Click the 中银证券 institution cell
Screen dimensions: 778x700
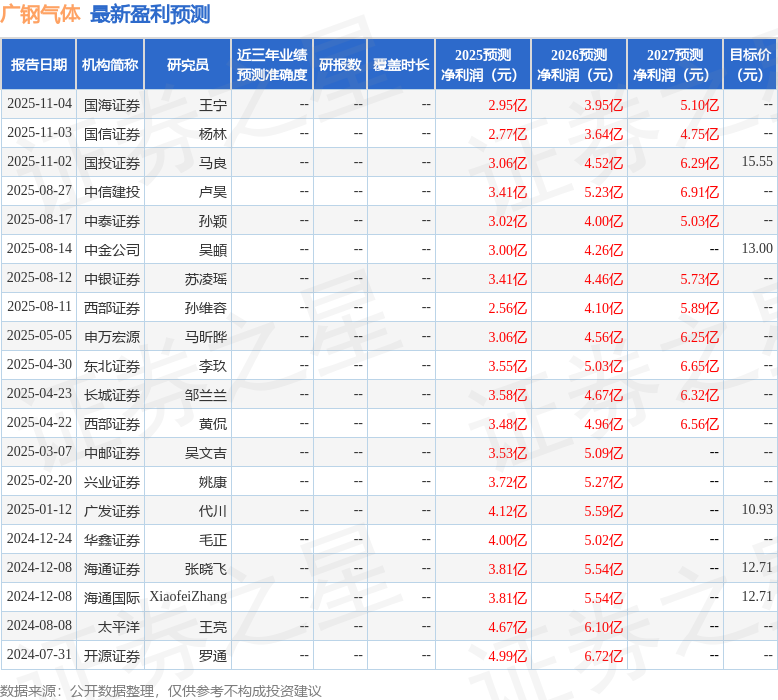pyautogui.click(x=112, y=279)
